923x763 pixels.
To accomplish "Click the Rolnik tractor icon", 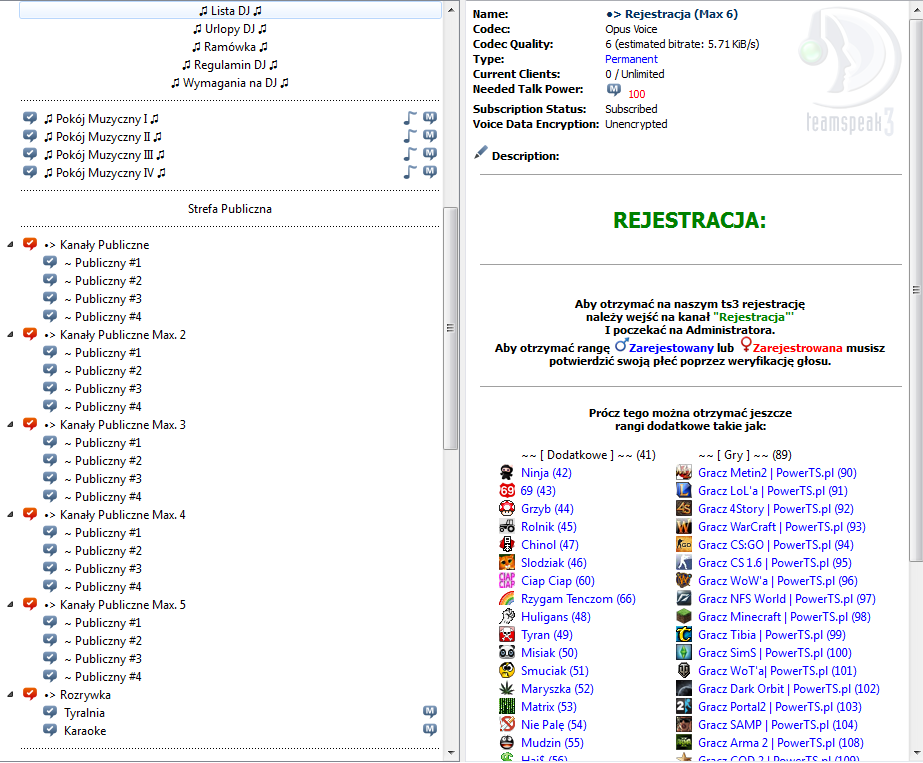I will (507, 526).
